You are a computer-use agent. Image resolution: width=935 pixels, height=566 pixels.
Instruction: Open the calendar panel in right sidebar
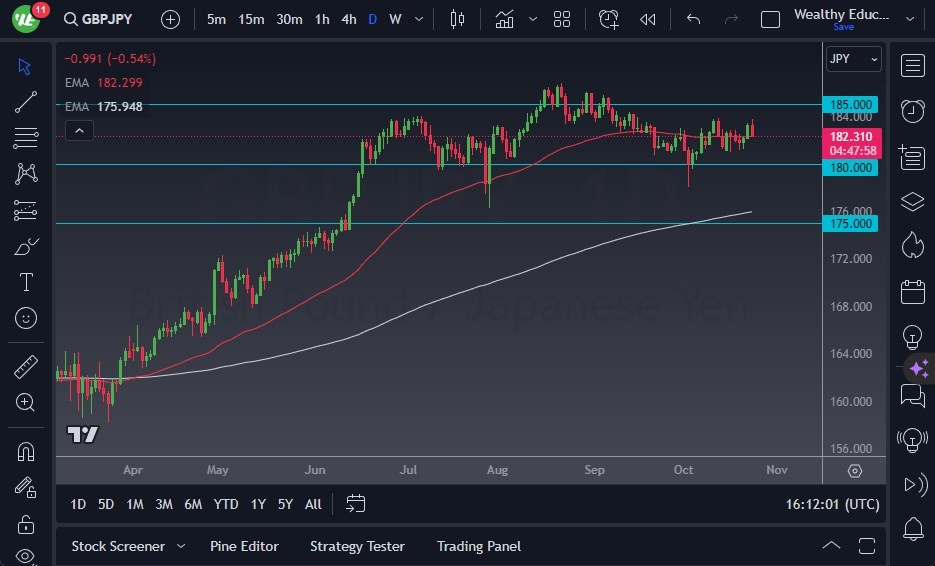912,292
